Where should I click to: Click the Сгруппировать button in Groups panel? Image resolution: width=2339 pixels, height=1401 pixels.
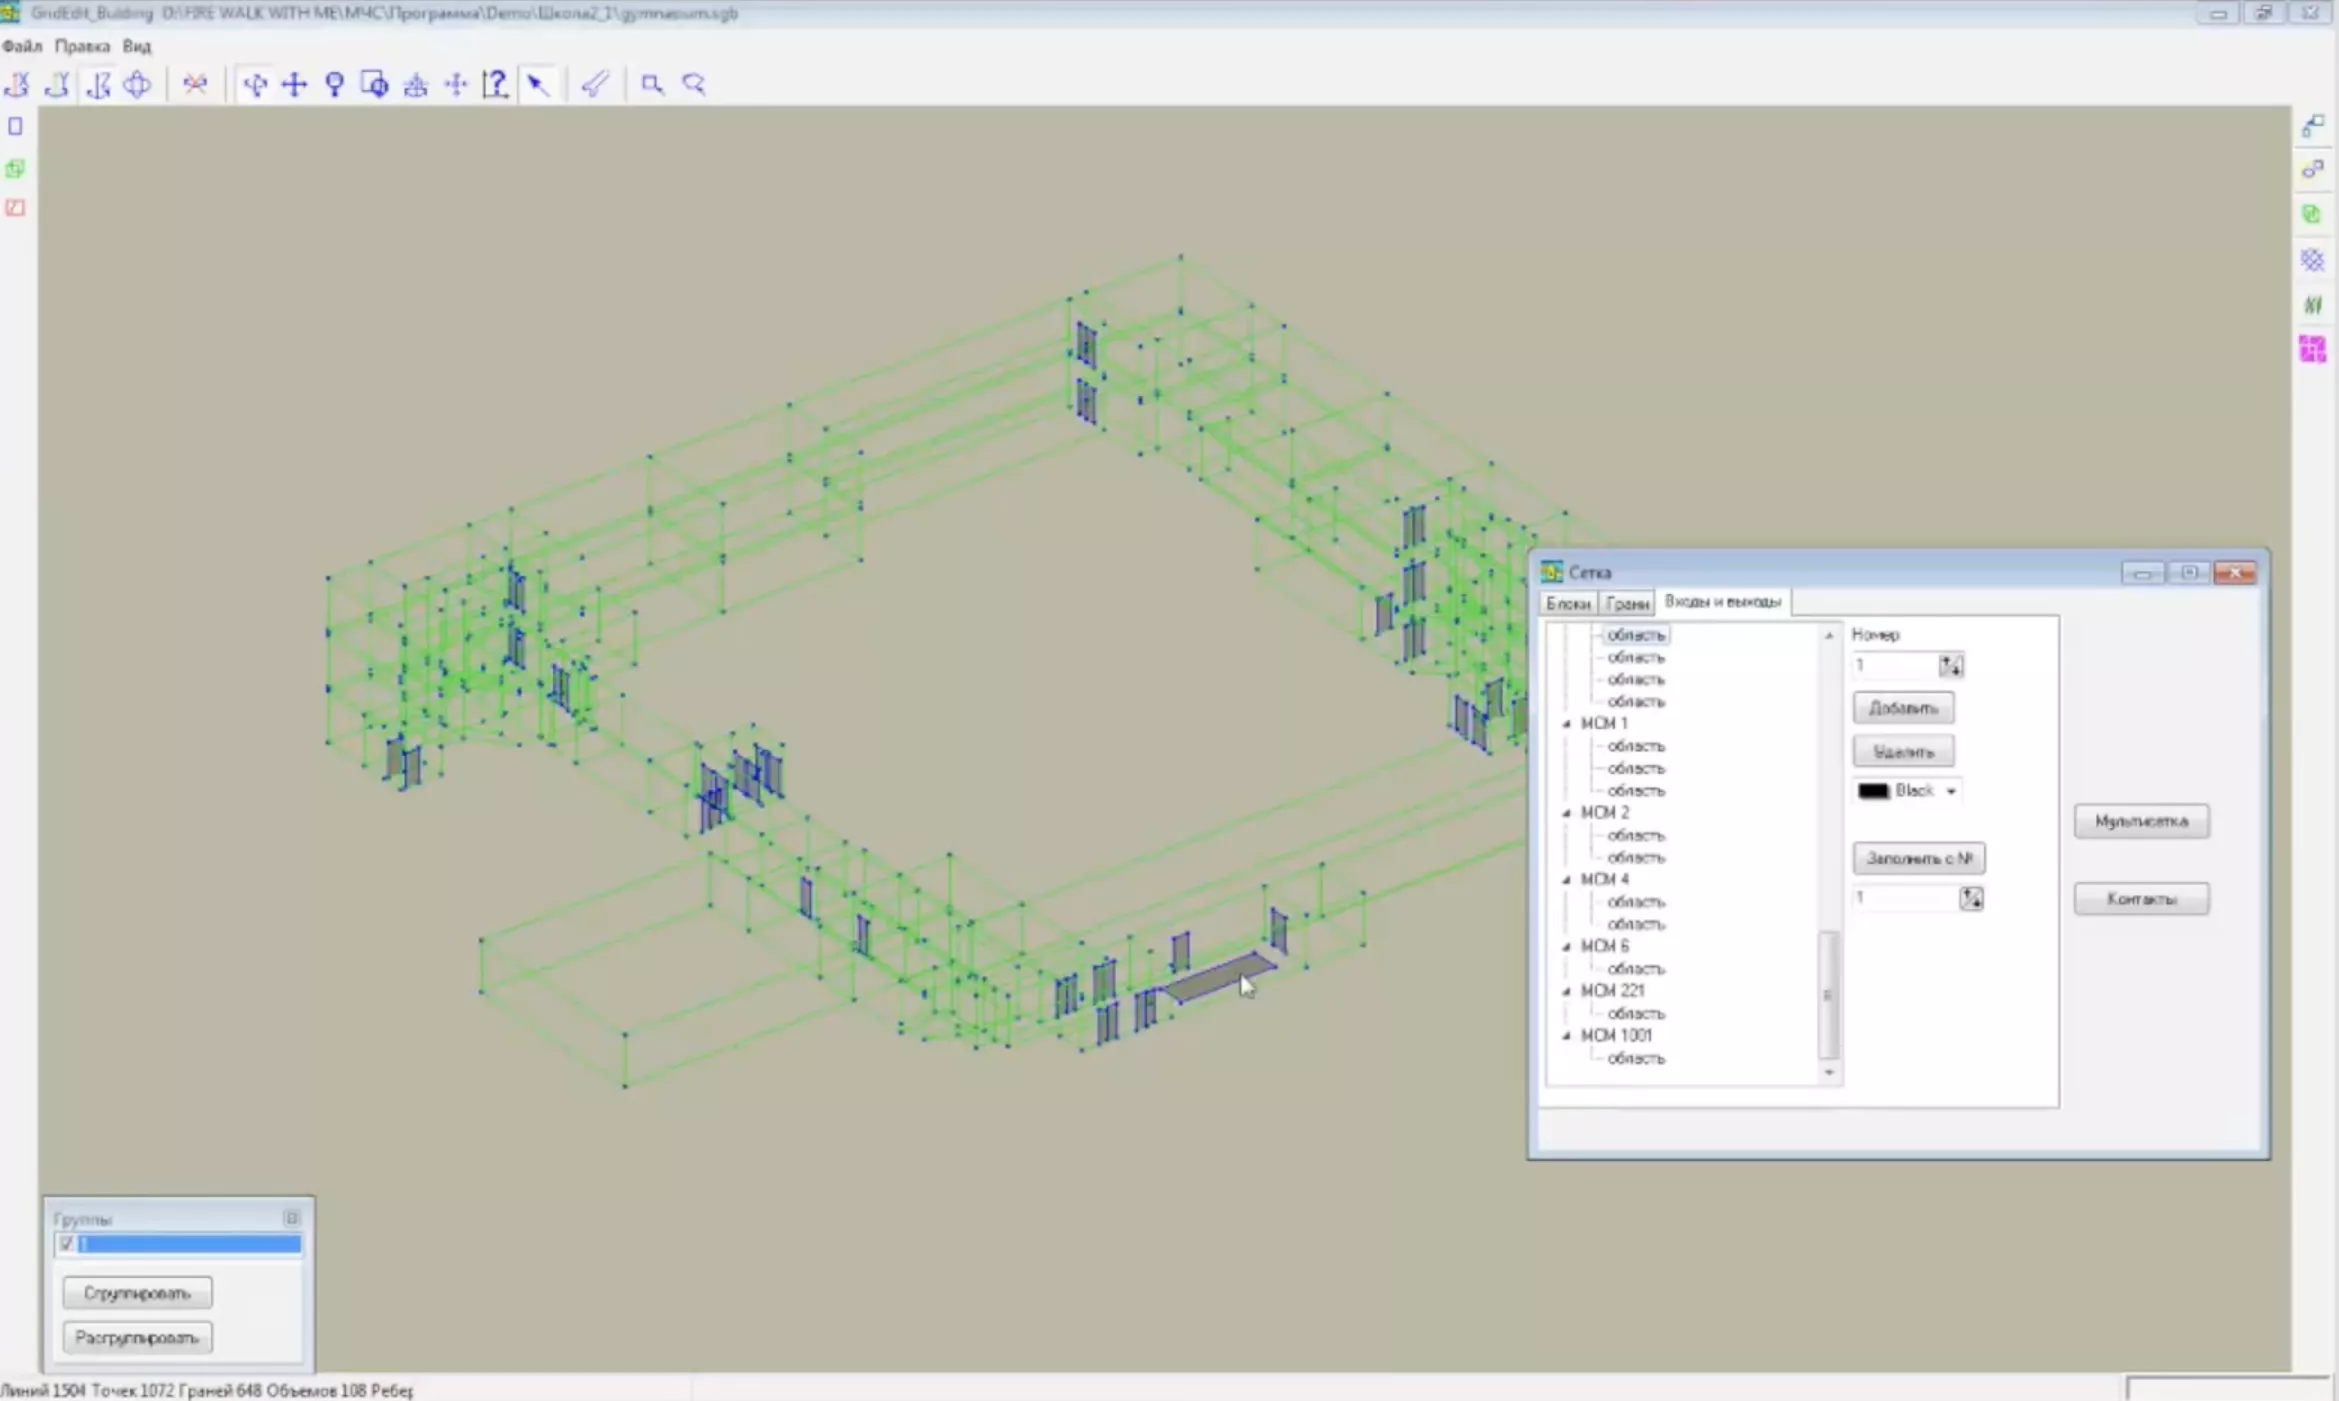137,1293
